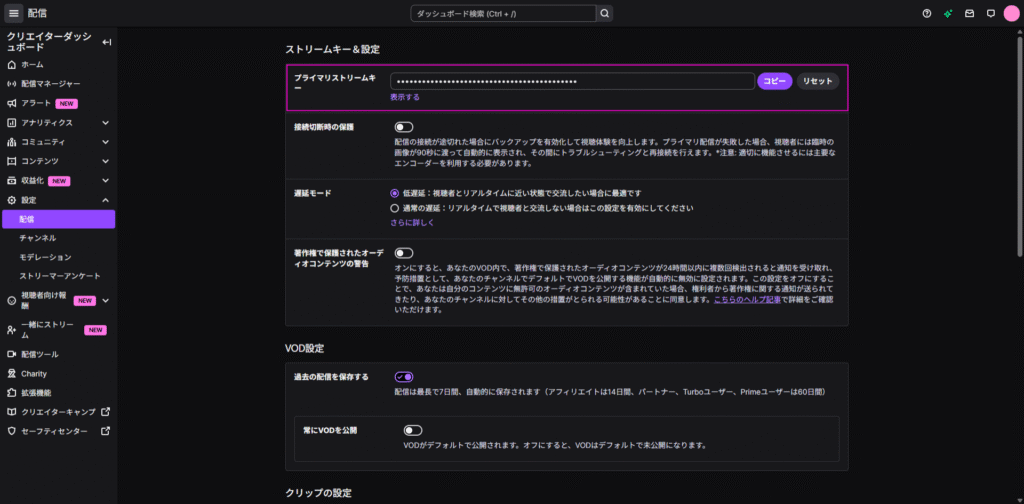Click the masked primary stream key field
1024x504 pixels.
(573, 81)
